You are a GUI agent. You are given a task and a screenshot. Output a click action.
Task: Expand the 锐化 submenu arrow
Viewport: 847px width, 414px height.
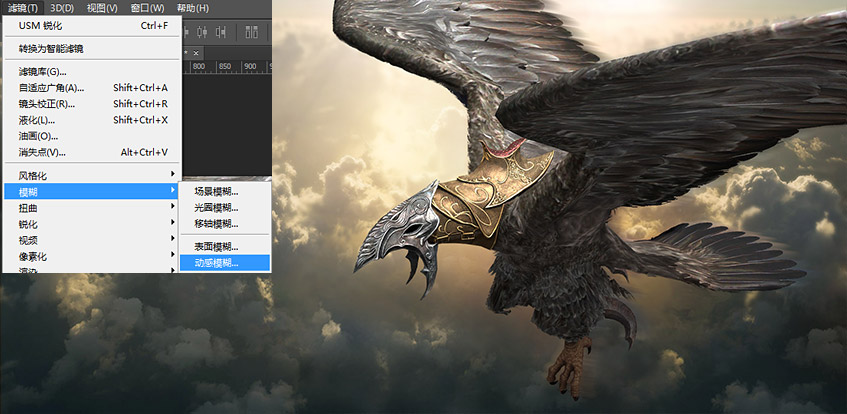click(x=173, y=222)
